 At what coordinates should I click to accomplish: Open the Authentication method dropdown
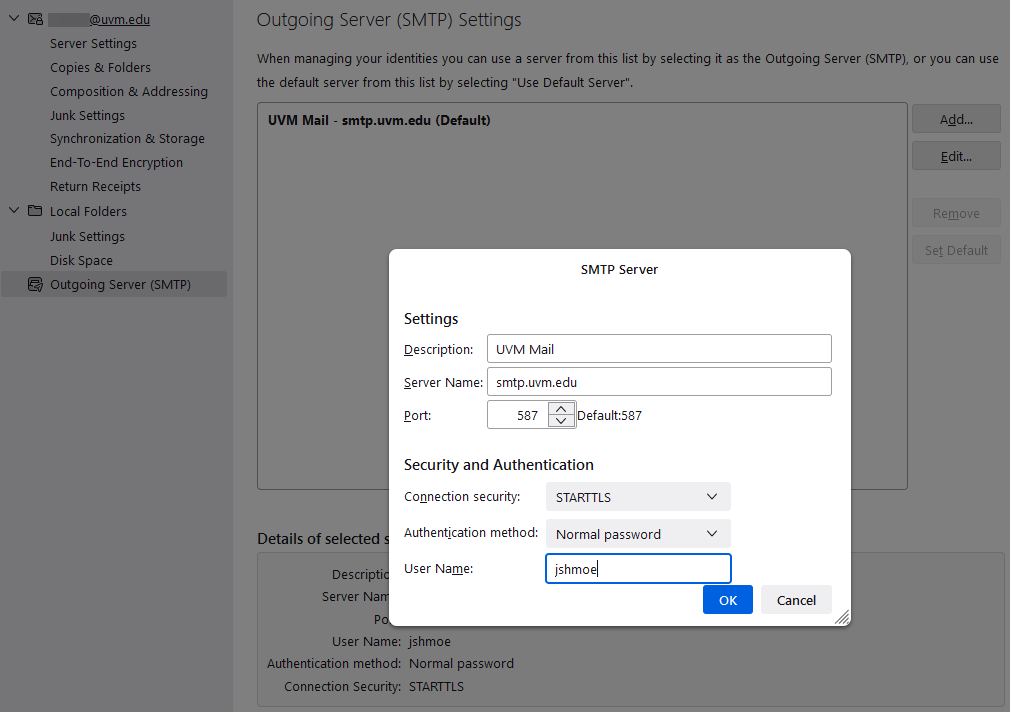(637, 534)
